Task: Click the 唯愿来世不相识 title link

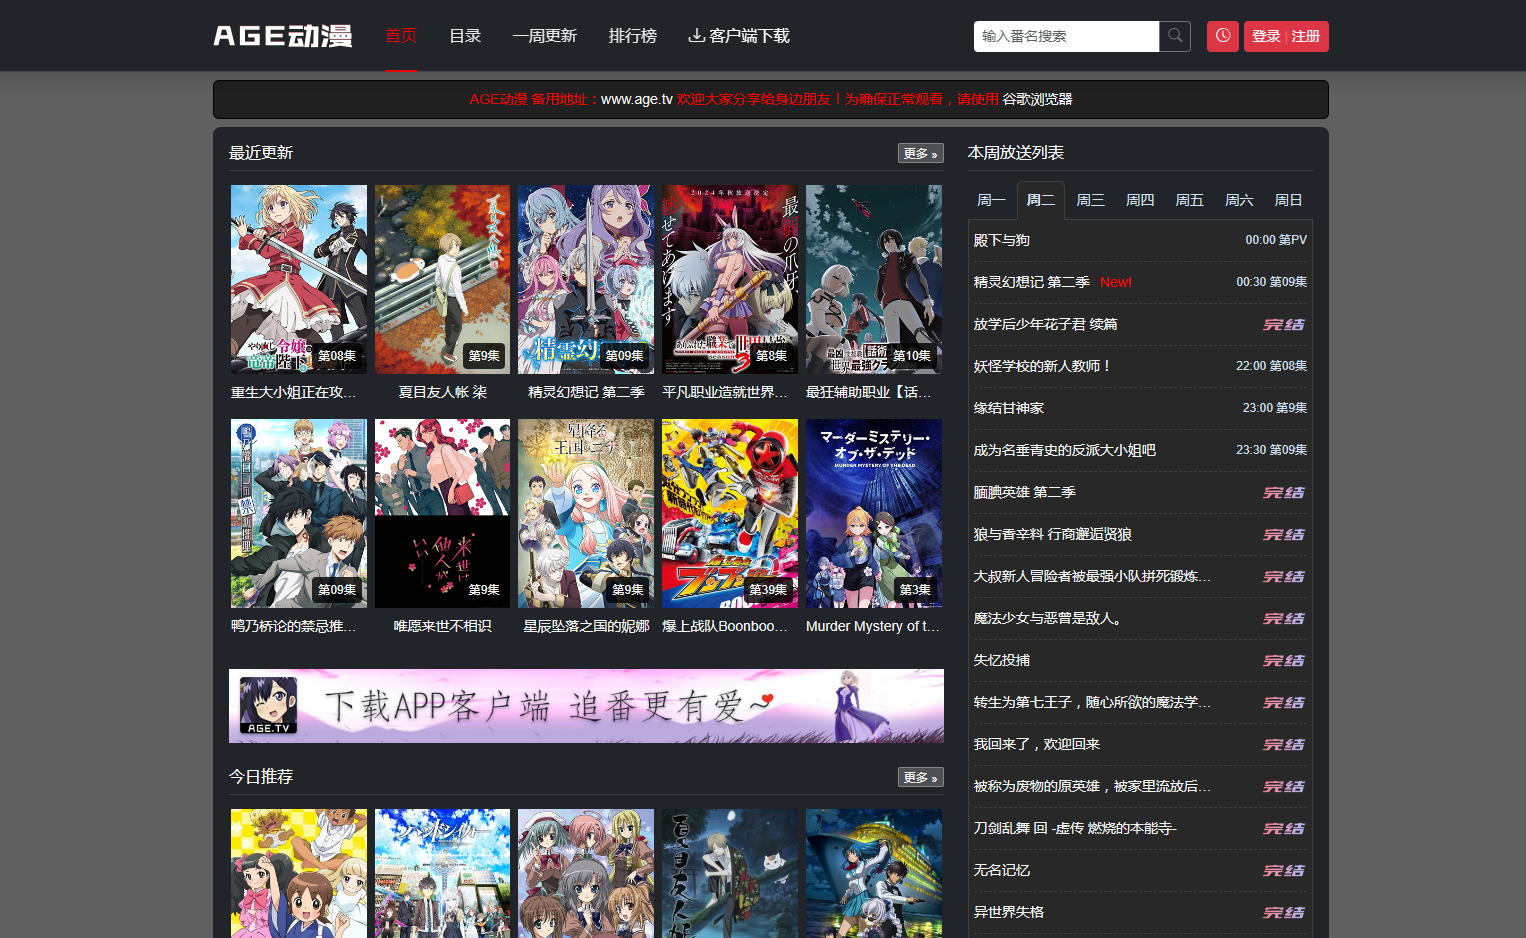Action: (x=443, y=626)
